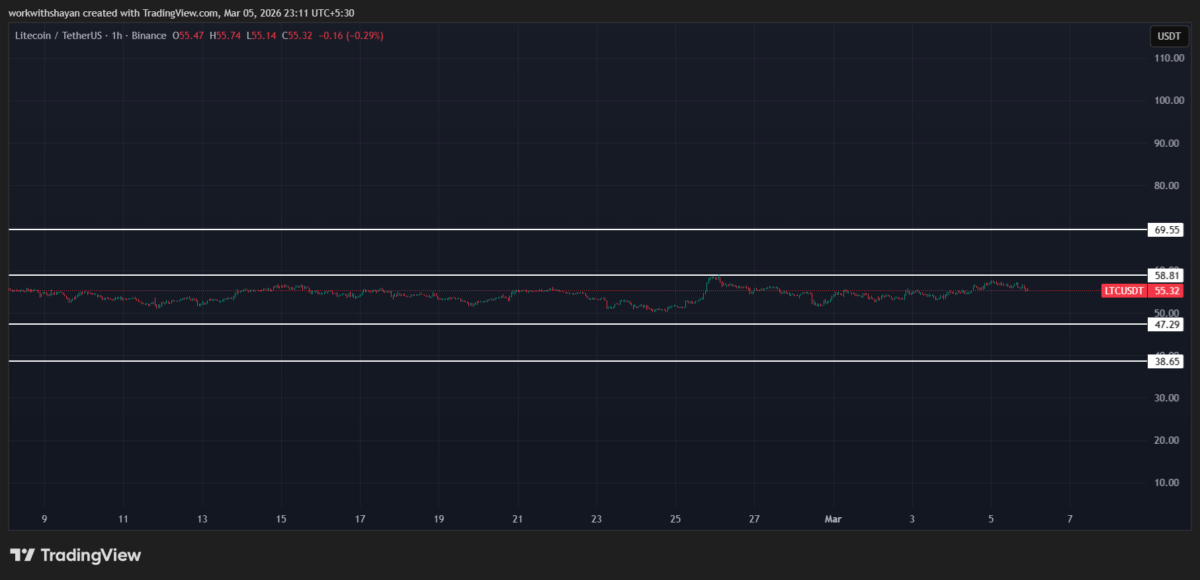1200x580 pixels.
Task: Select the 69.55 horizontal line label
Action: (1167, 230)
